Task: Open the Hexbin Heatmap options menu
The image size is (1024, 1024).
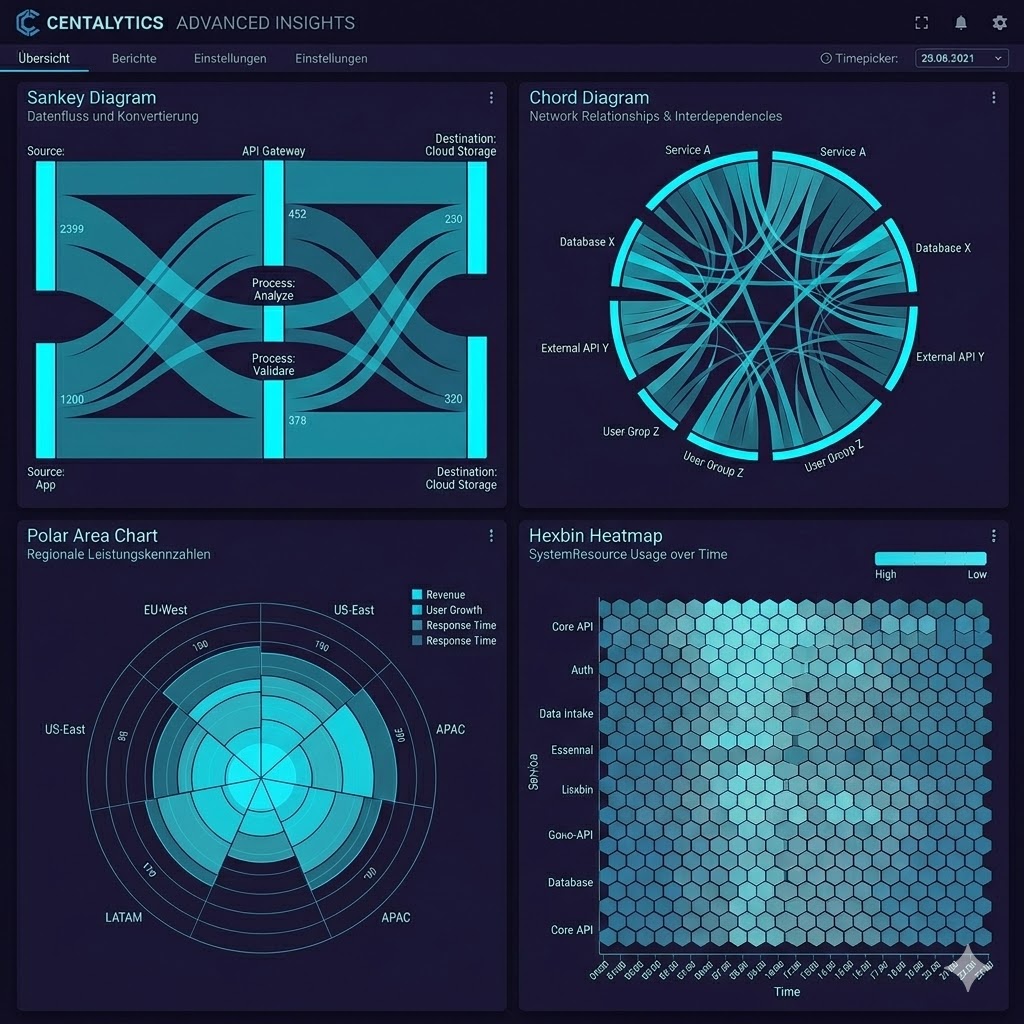Action: 993,535
